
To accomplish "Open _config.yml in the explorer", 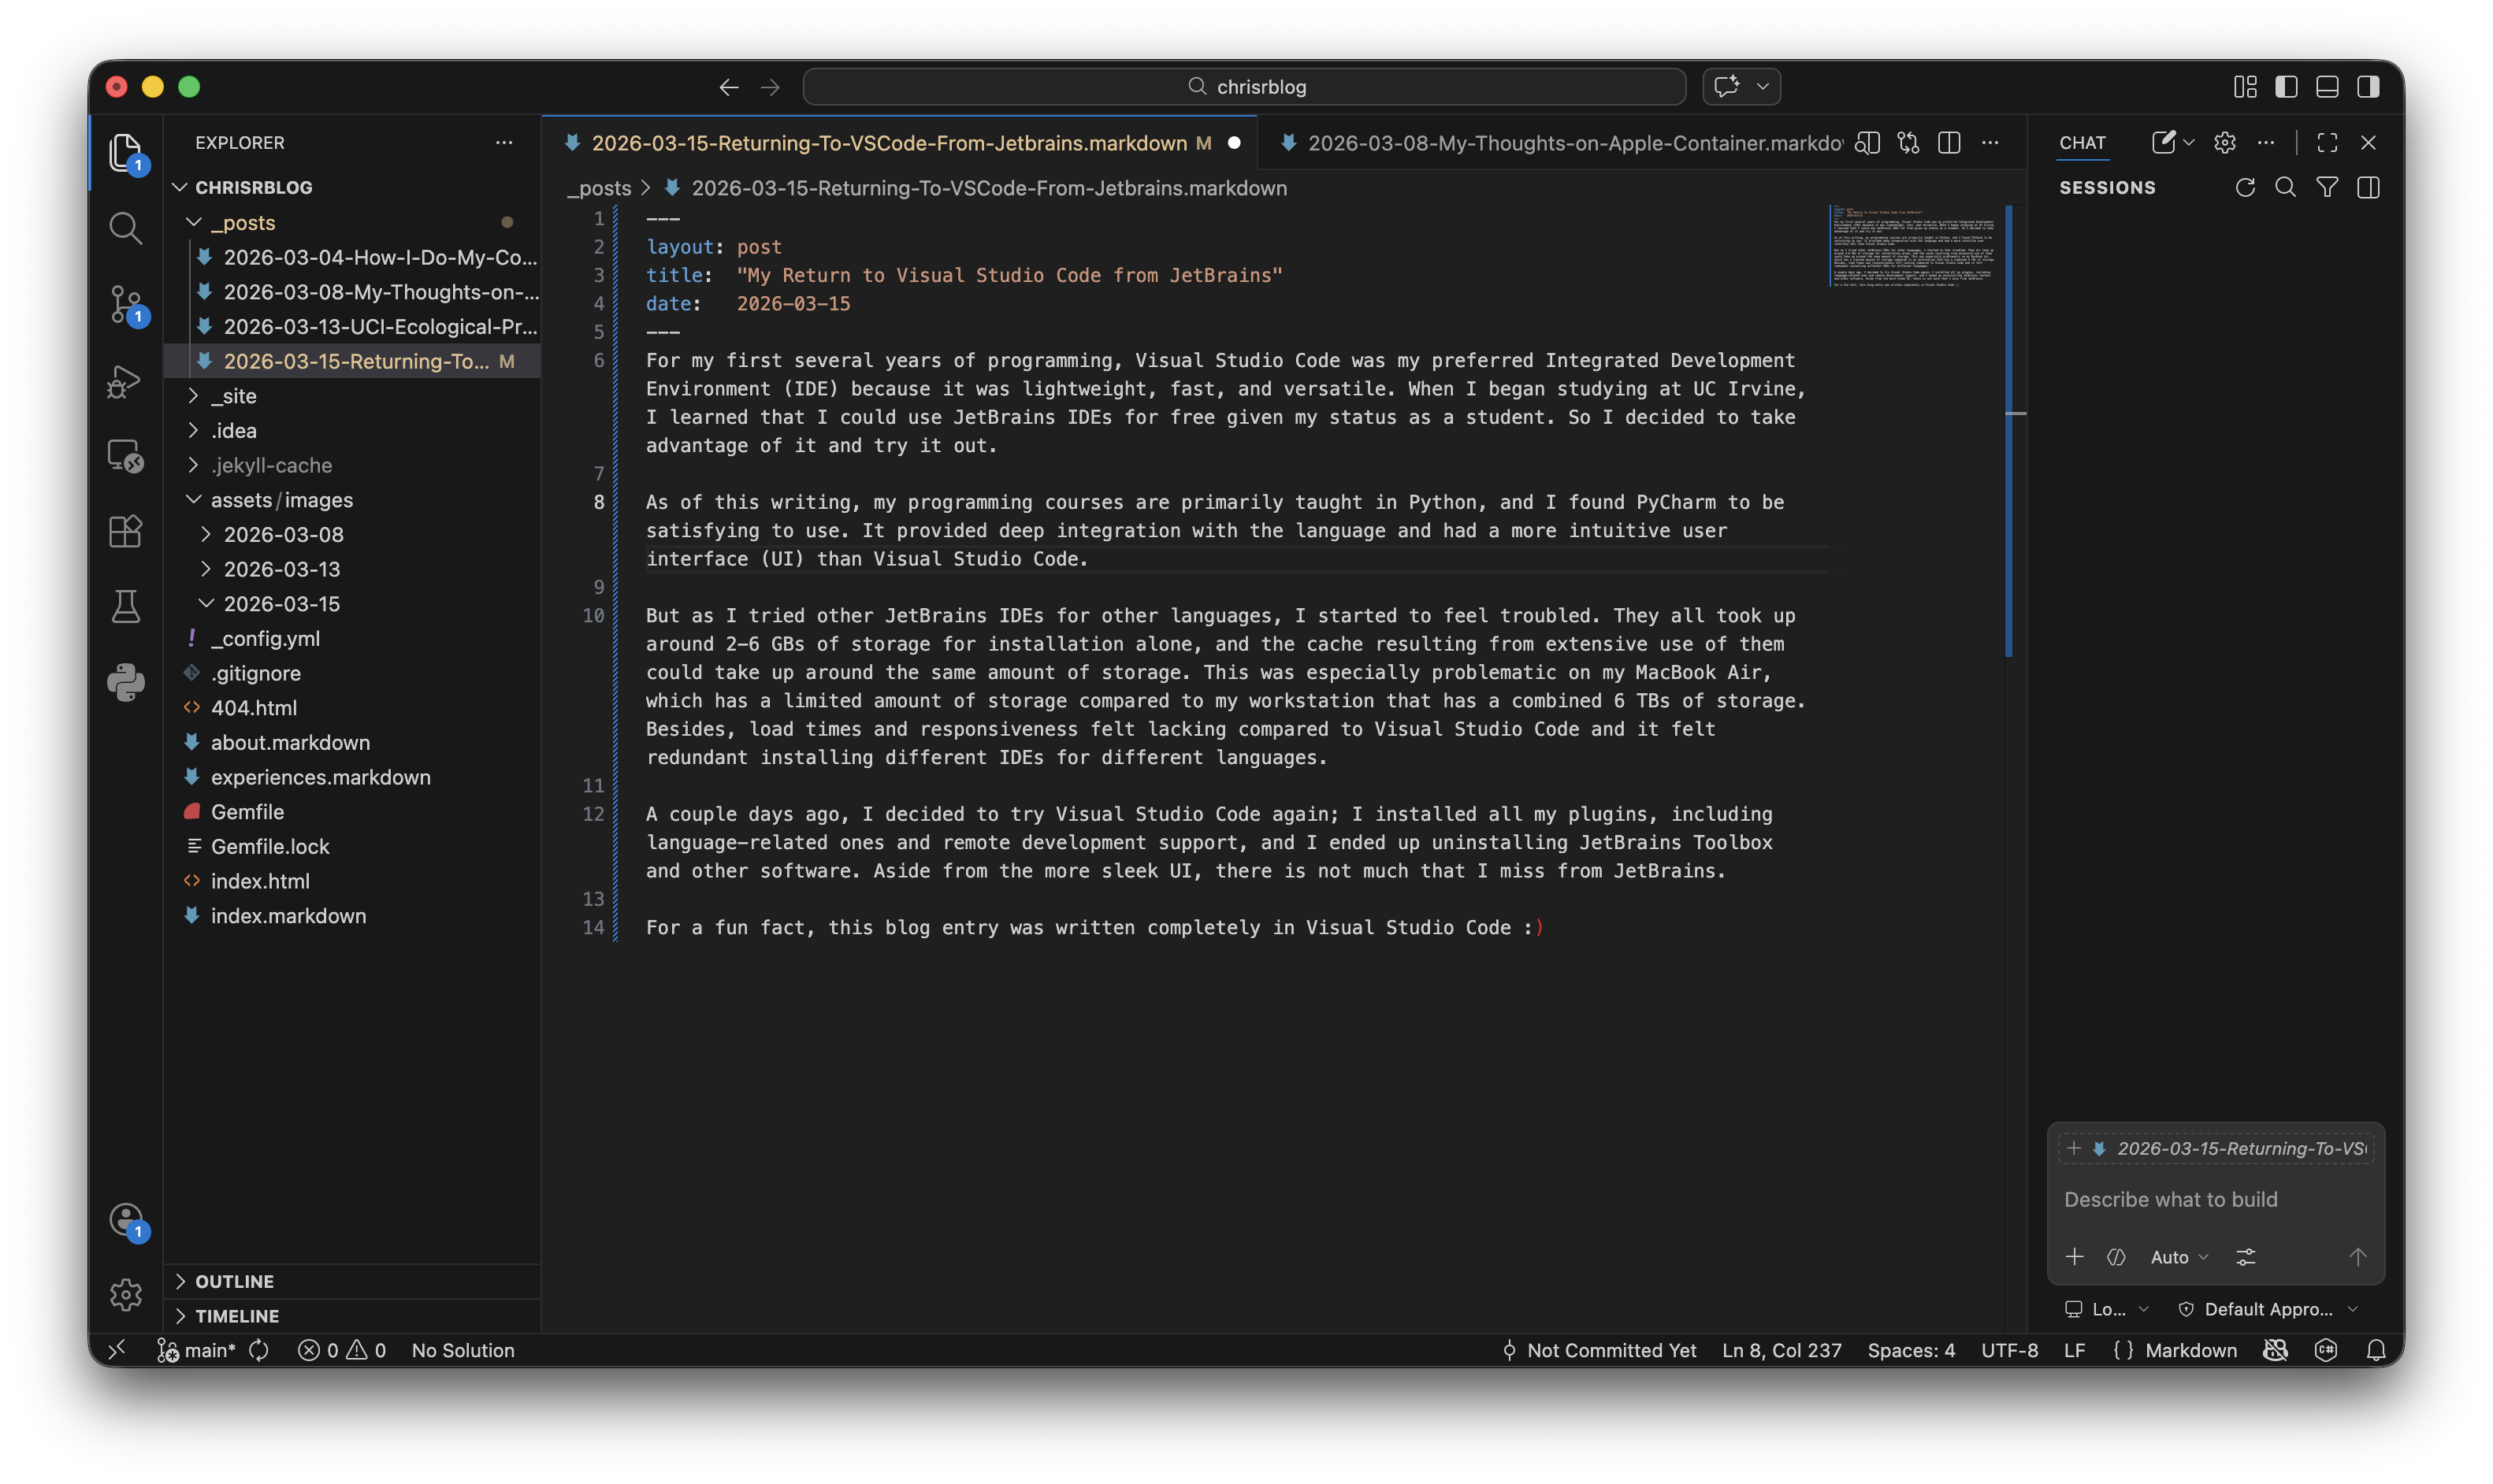I will 265,638.
